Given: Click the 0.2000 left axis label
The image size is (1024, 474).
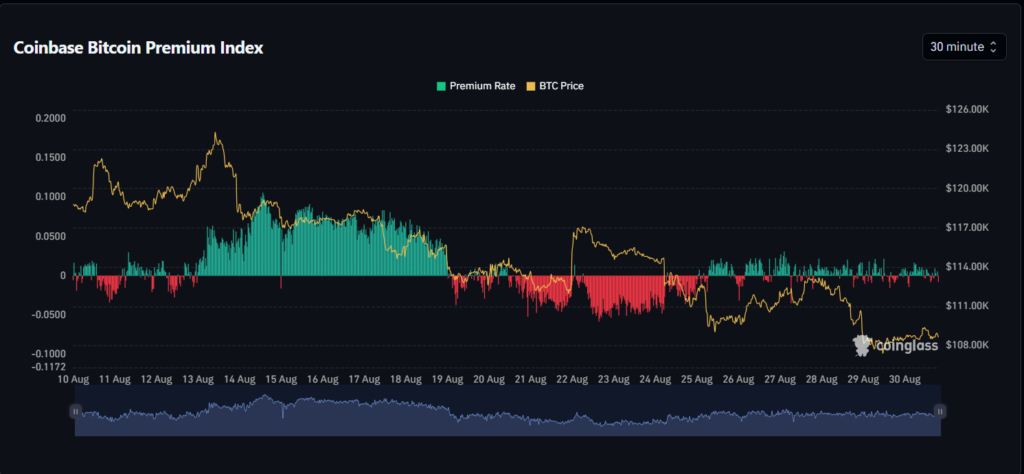Looking at the screenshot, I should [x=51, y=118].
